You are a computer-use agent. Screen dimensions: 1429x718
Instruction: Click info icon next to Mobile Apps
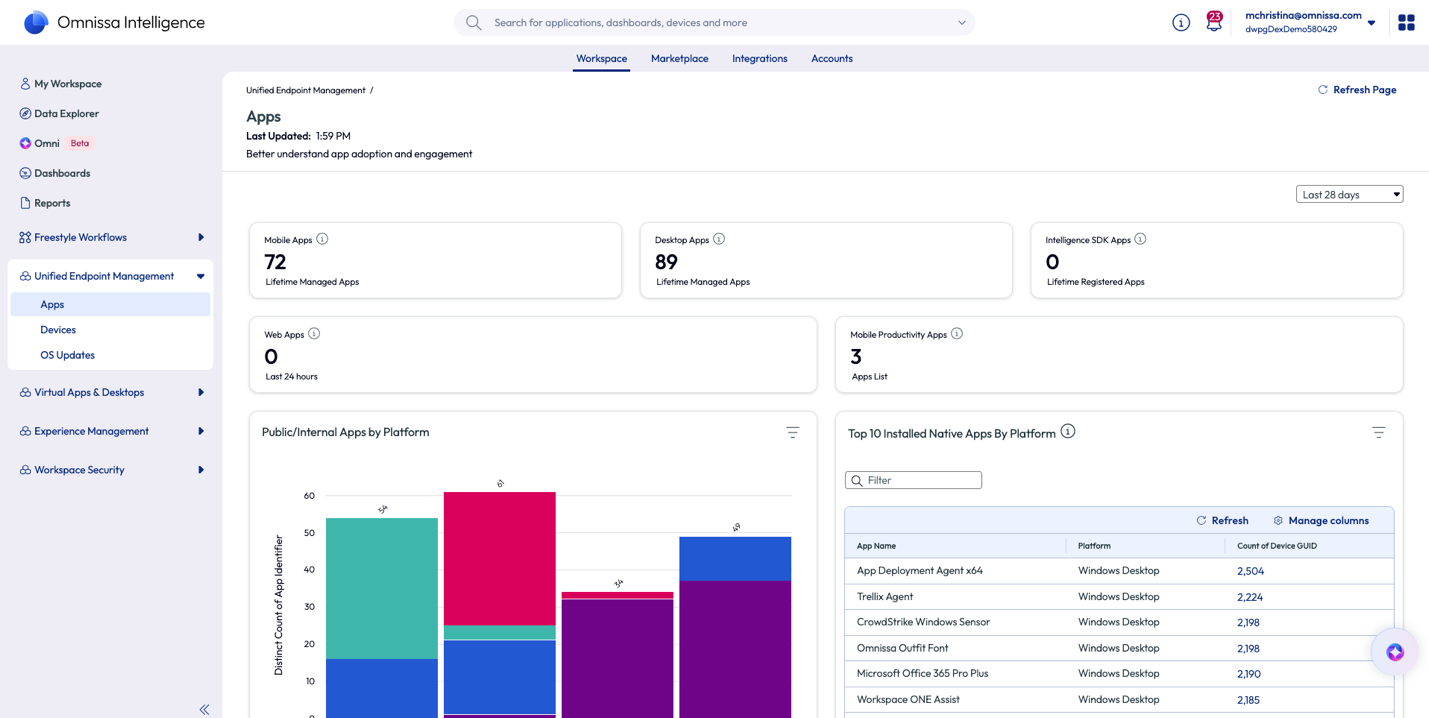click(322, 239)
